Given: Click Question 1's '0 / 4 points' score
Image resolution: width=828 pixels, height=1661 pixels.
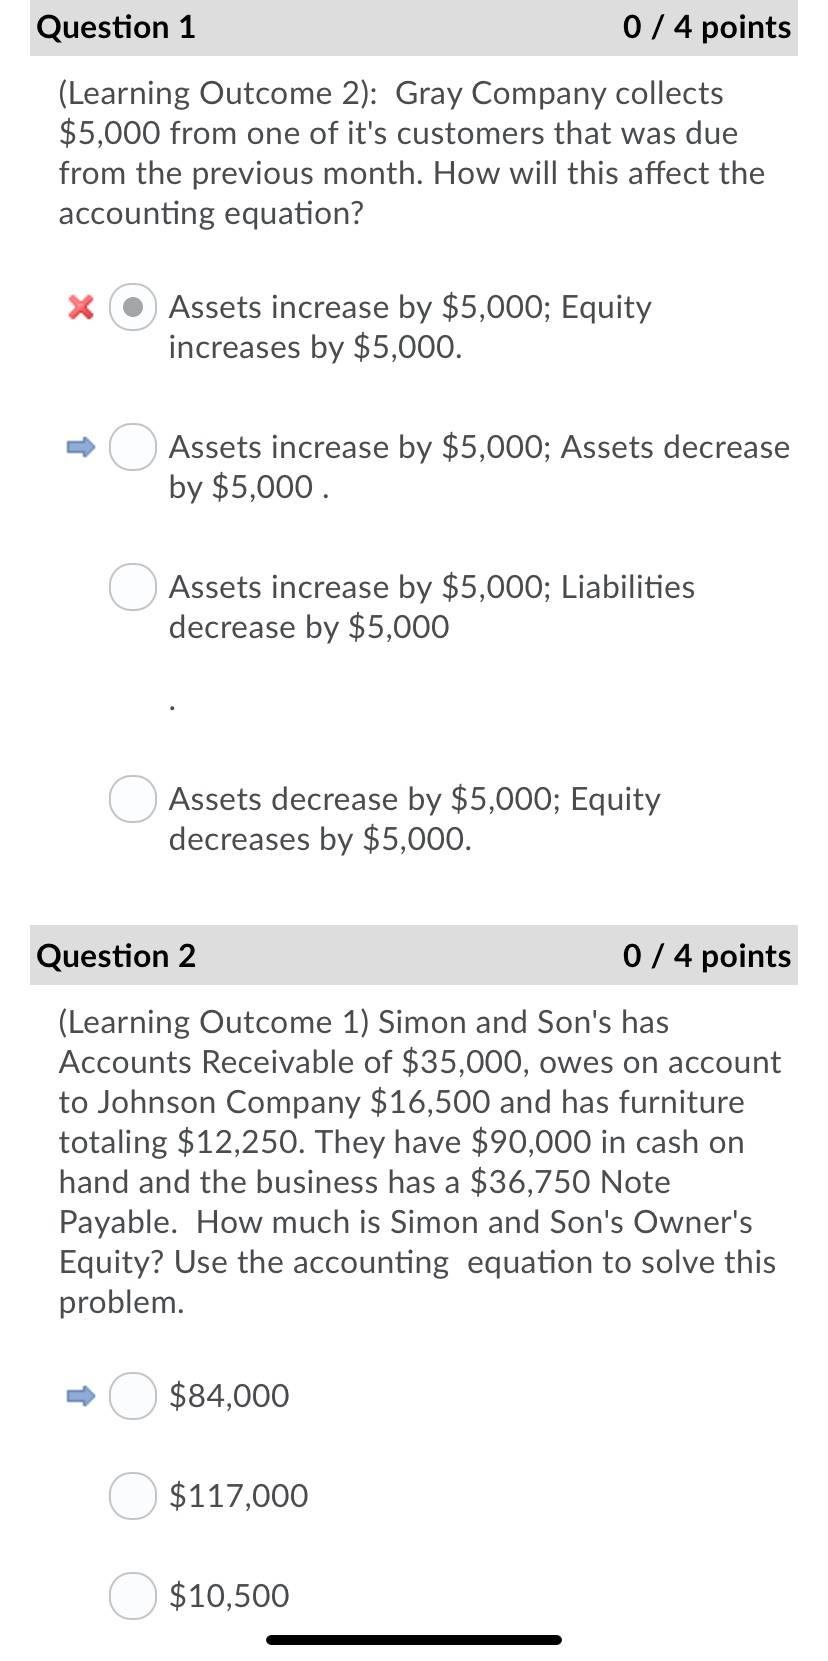Looking at the screenshot, I should tap(706, 27).
